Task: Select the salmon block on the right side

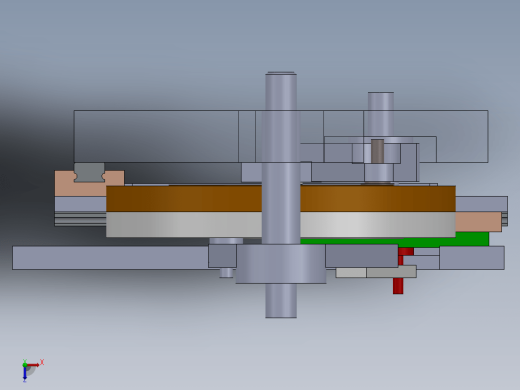Action: [x=478, y=222]
